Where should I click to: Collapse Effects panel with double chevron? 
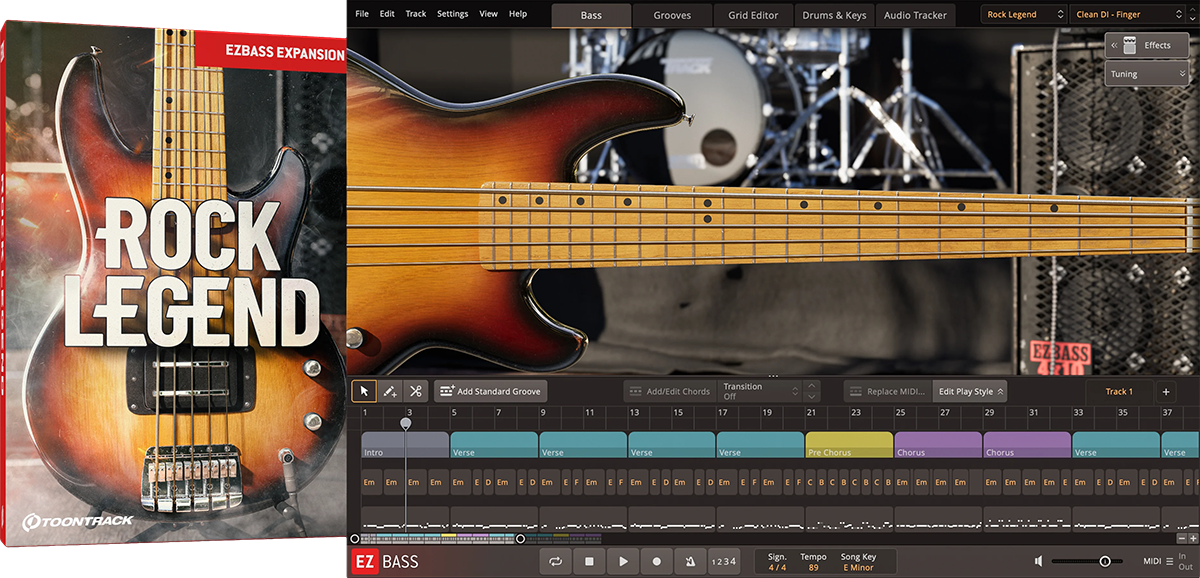point(1113,45)
